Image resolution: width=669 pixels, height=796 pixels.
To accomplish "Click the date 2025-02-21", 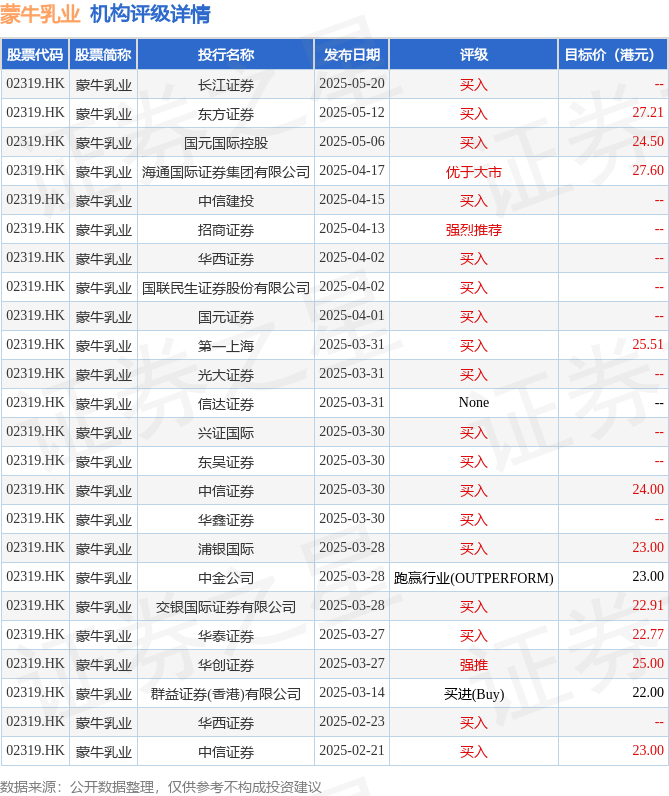I will [x=352, y=750].
